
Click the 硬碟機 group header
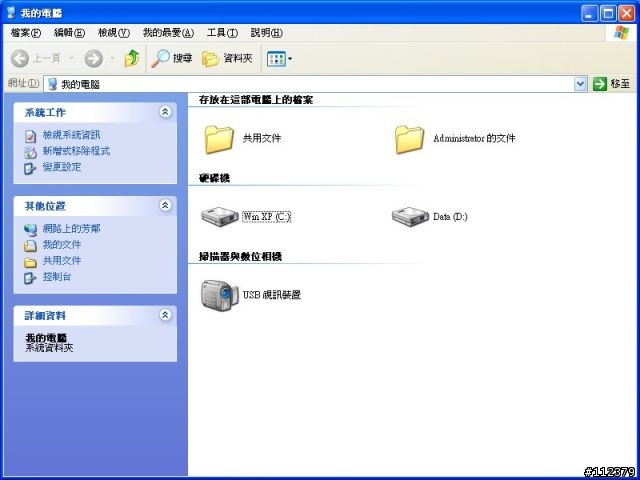214,178
